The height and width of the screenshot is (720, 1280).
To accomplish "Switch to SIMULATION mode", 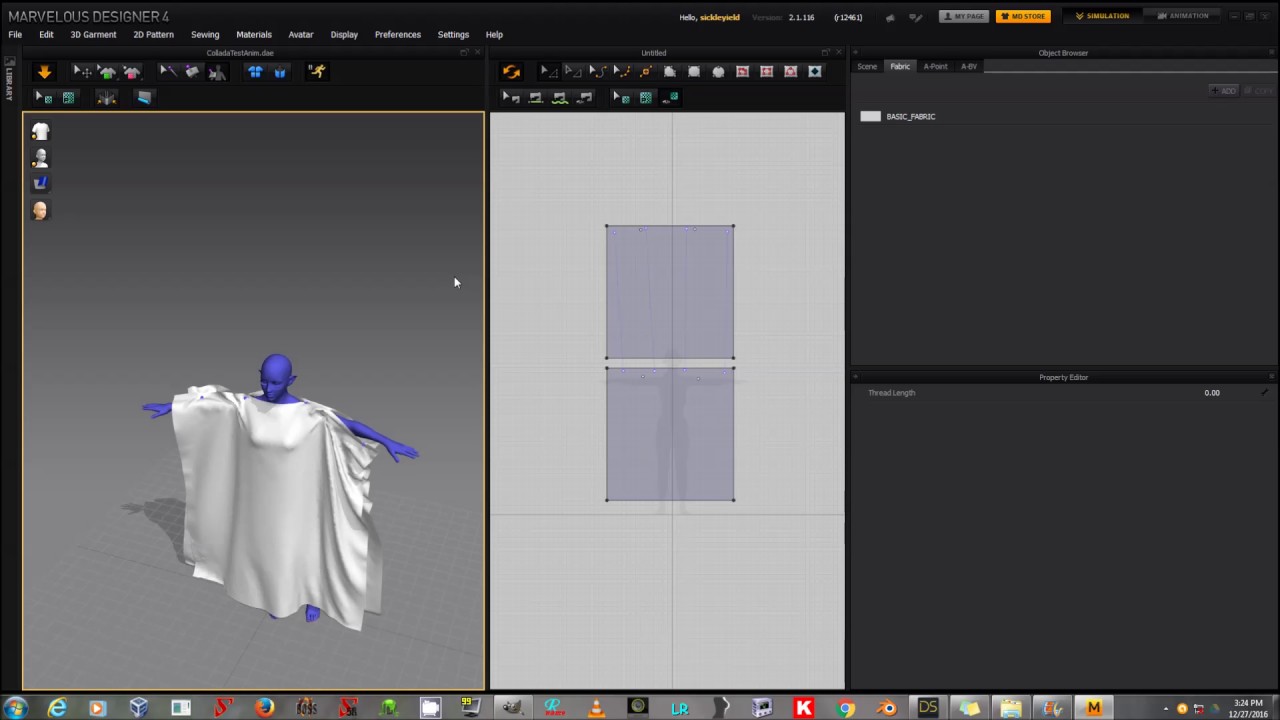I will 1102,16.
